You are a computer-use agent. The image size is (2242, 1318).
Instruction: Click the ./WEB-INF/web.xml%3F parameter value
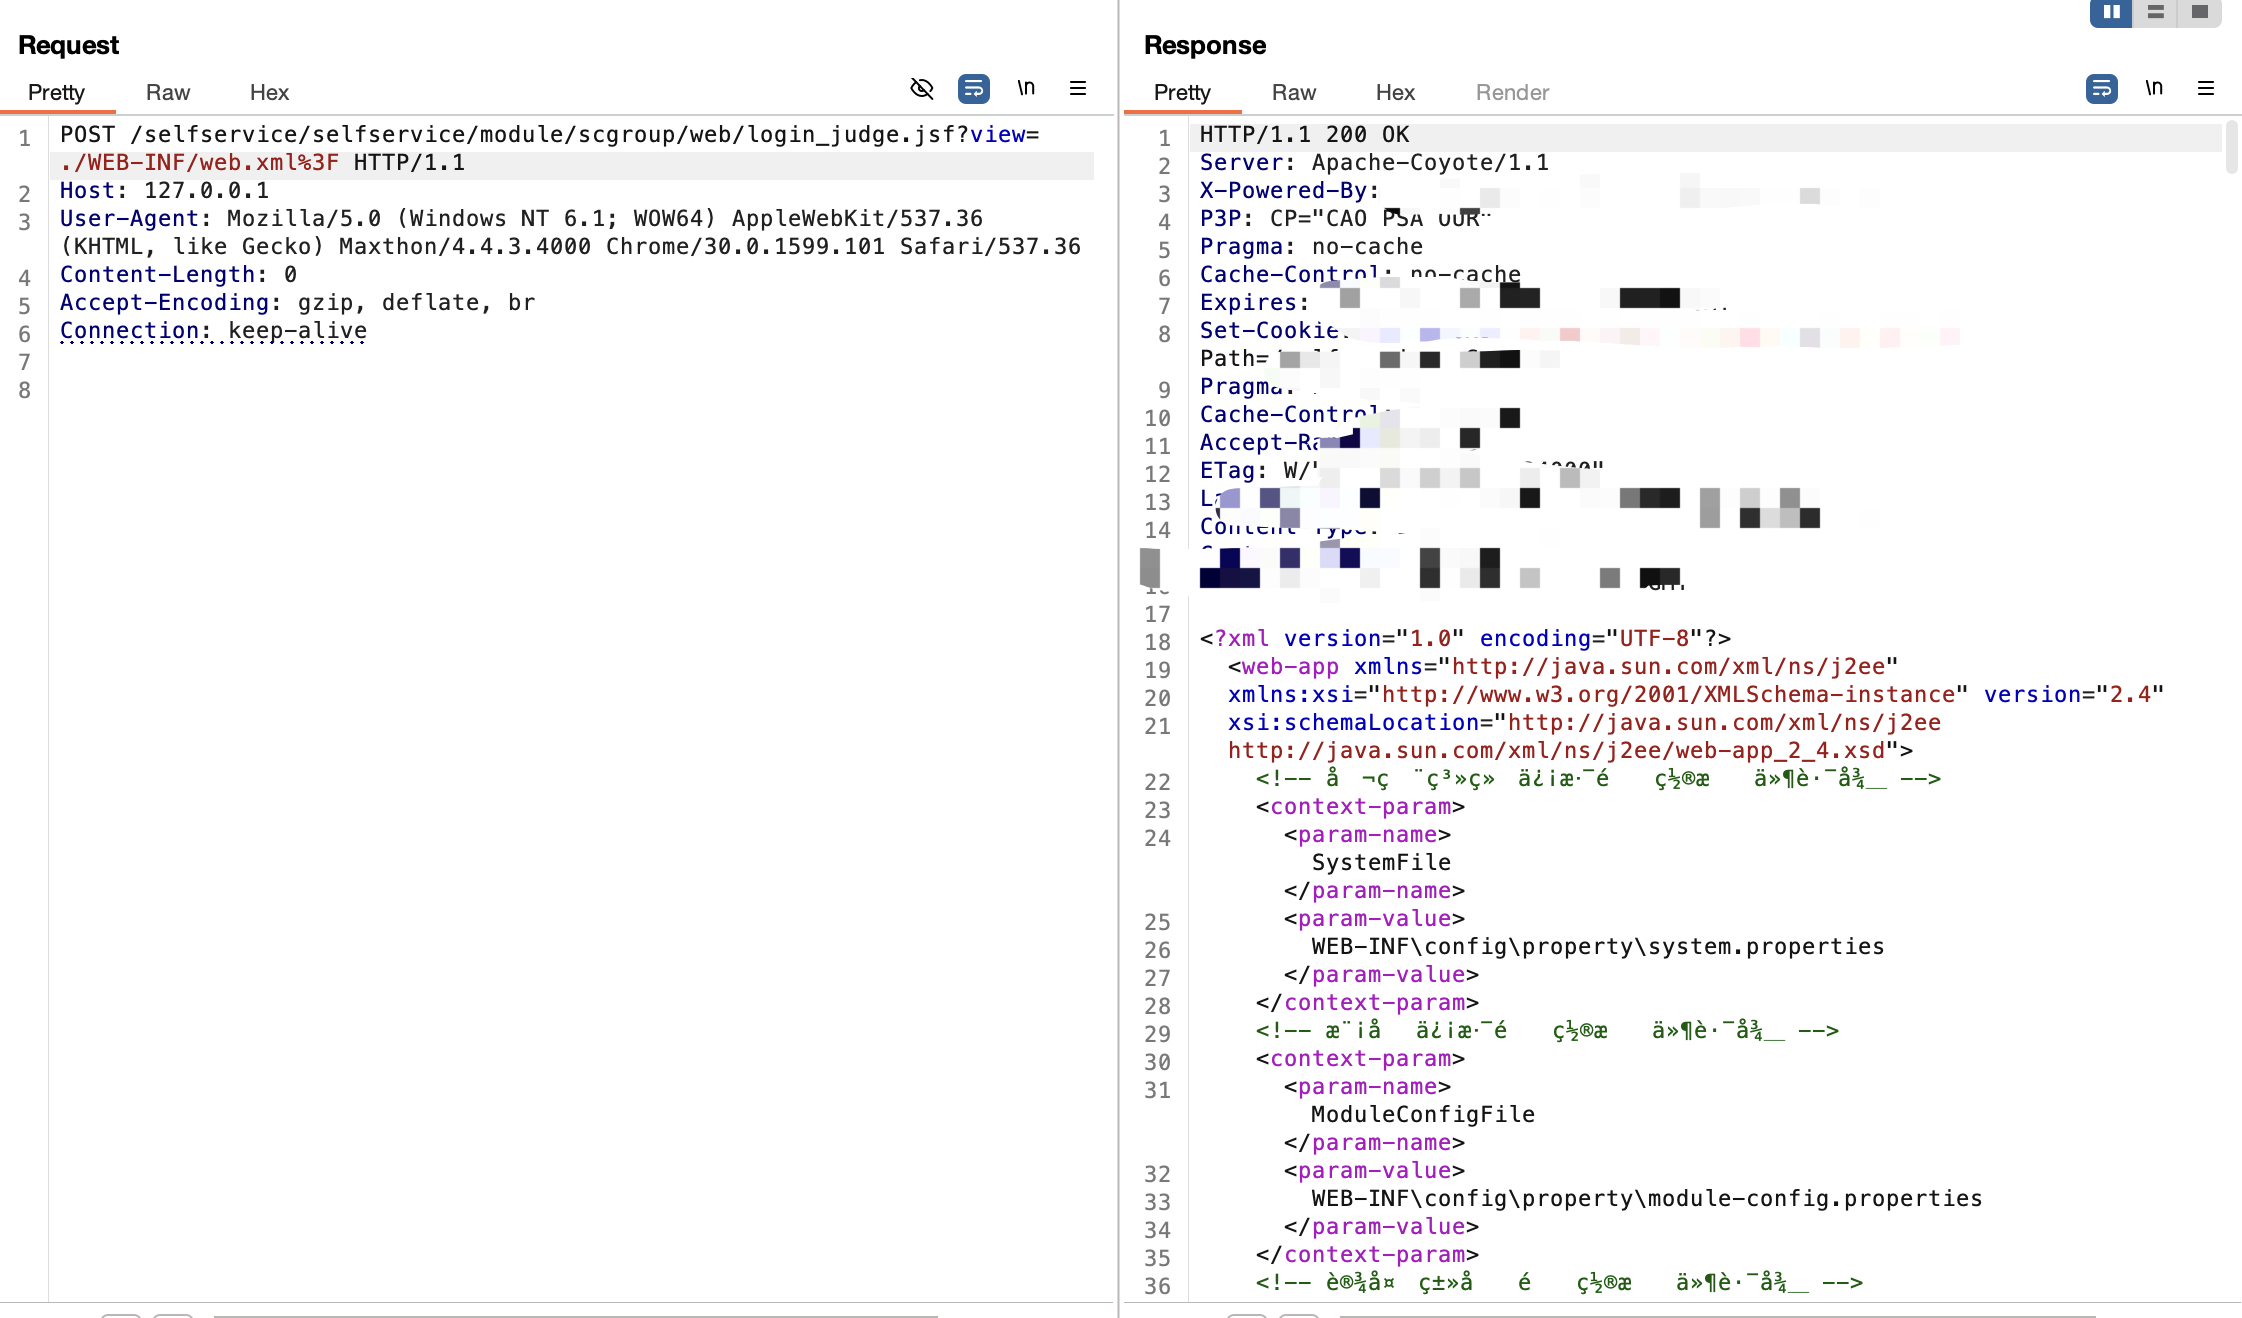click(x=199, y=162)
